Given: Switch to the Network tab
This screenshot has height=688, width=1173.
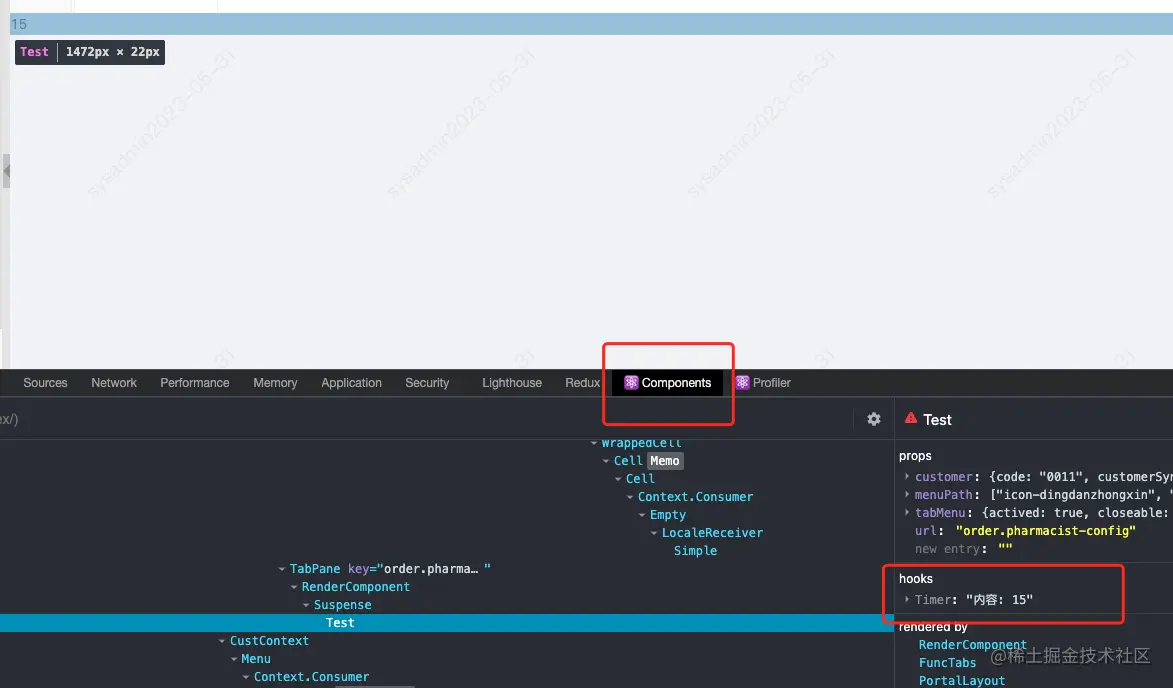Looking at the screenshot, I should click(x=114, y=383).
